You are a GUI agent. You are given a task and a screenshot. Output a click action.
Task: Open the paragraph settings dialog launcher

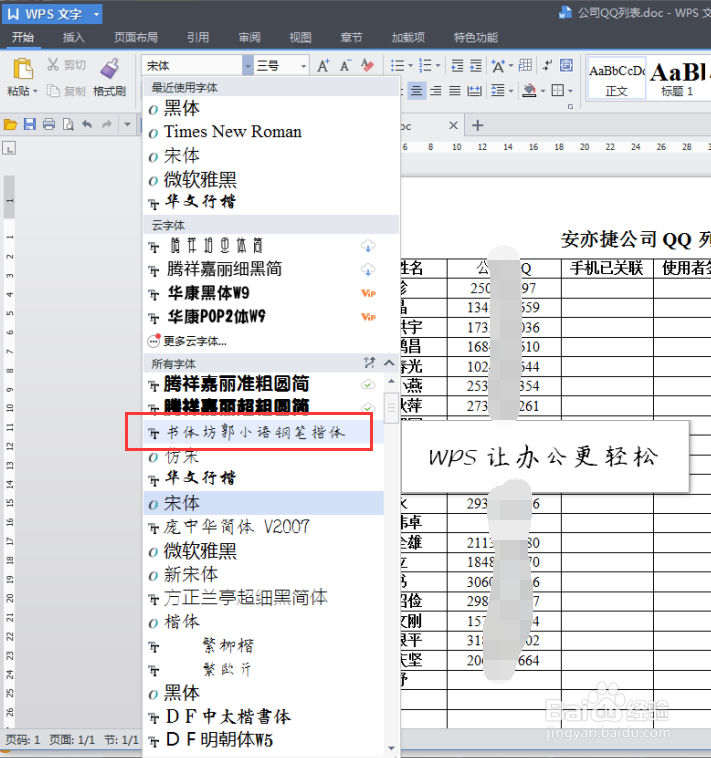570,106
